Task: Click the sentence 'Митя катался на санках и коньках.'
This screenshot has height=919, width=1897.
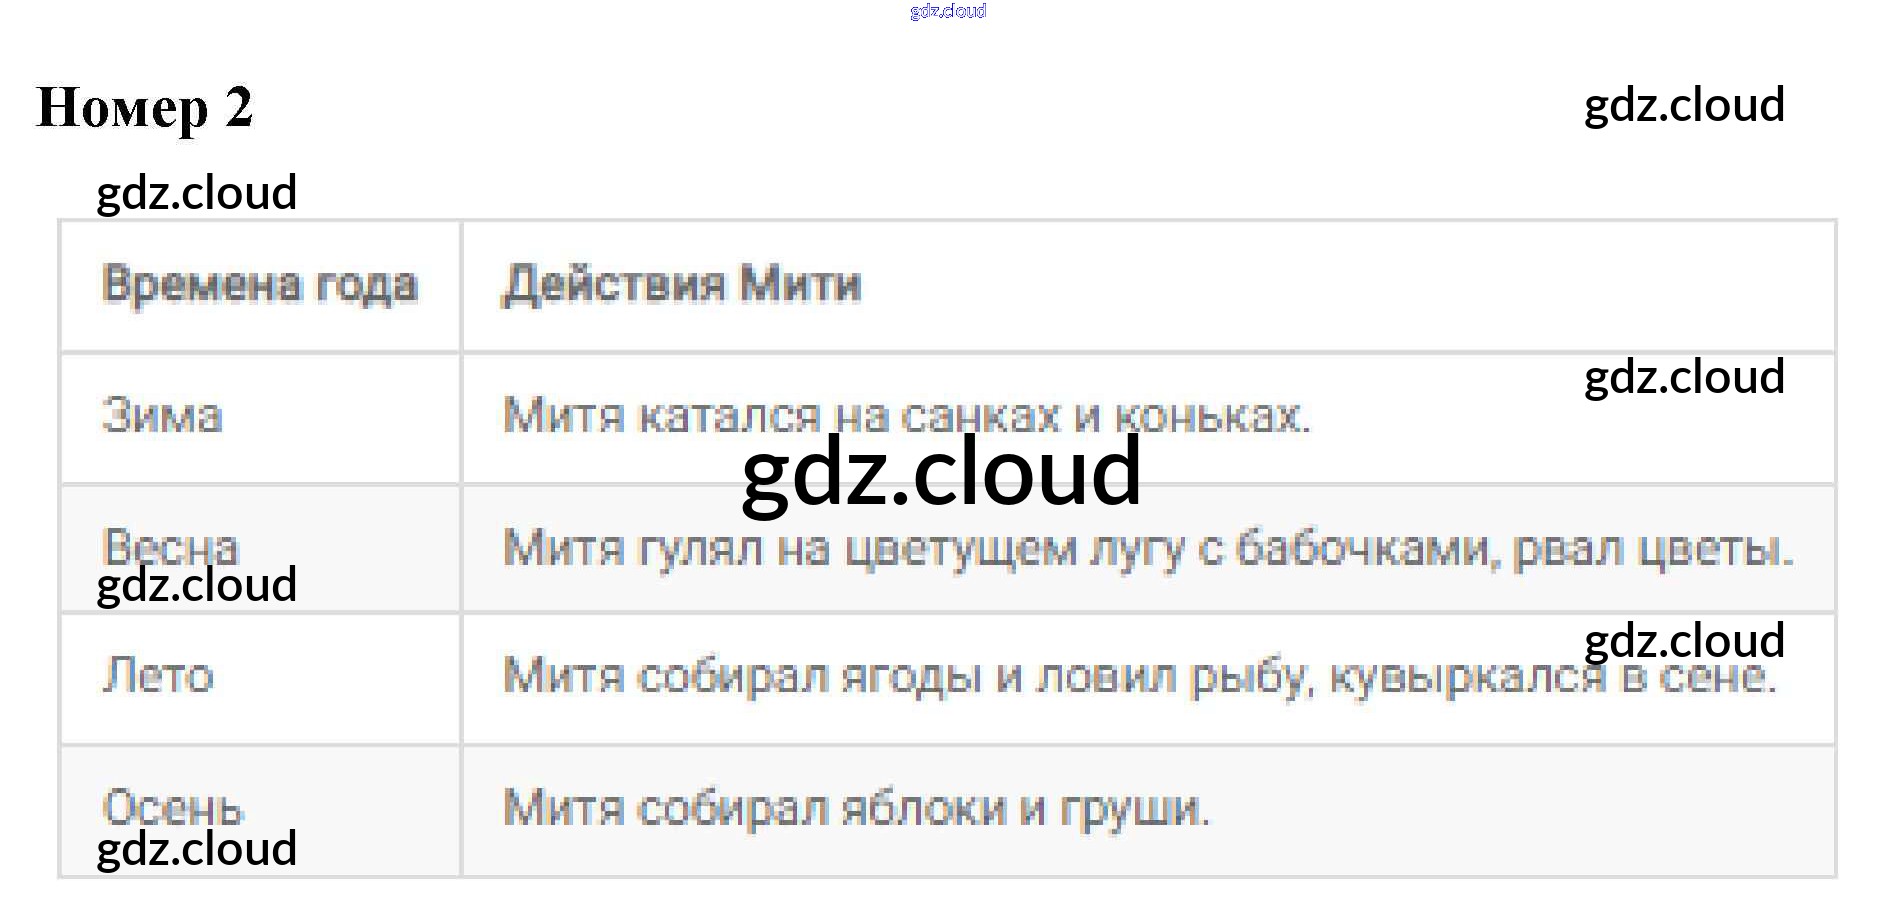Action: (x=905, y=415)
